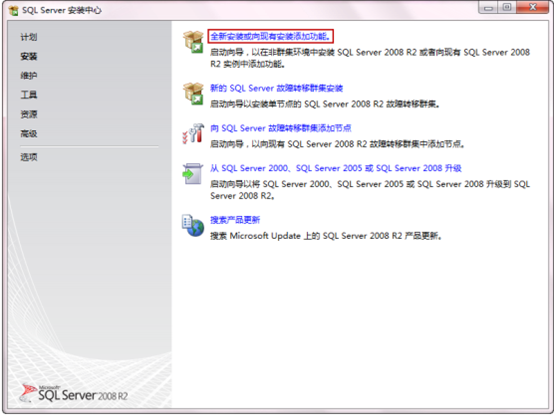Viewport: 554px width, 415px height.
Task: Open the 工具 section
Action: (29, 95)
